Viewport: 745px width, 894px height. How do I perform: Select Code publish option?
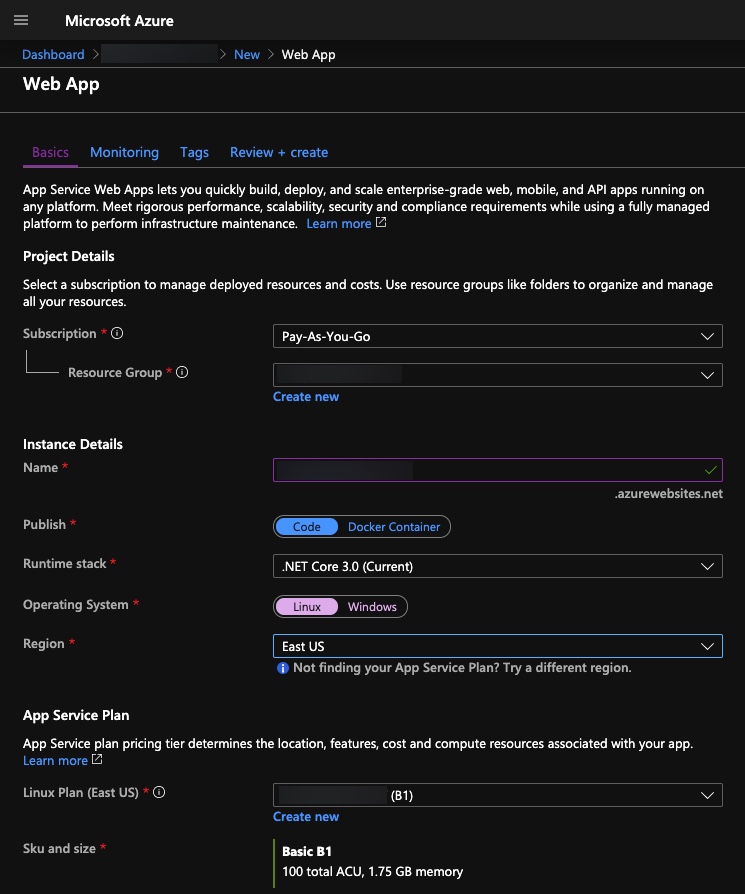click(x=306, y=526)
